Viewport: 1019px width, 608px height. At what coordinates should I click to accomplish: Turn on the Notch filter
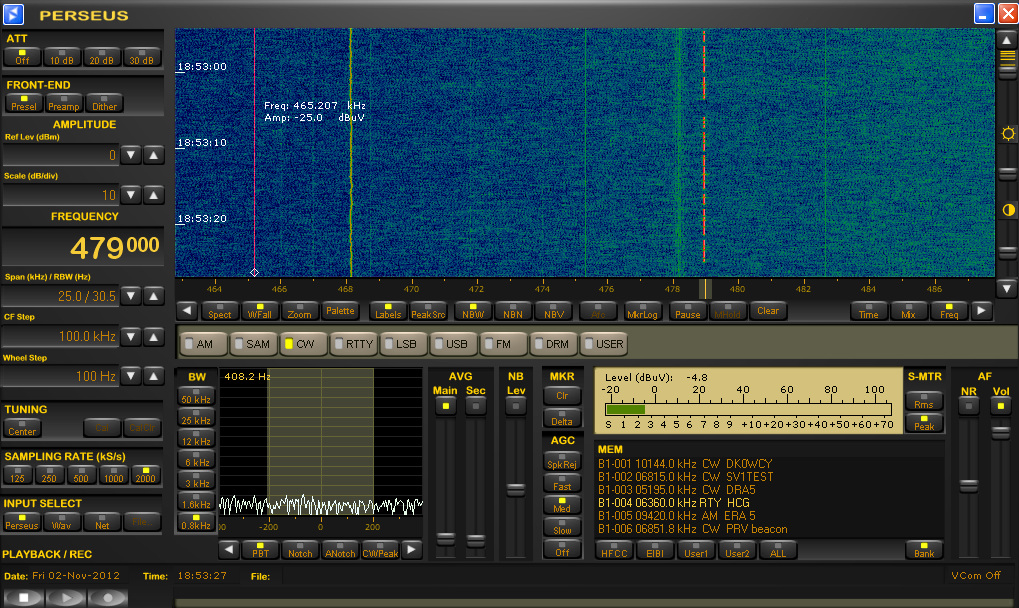point(300,550)
